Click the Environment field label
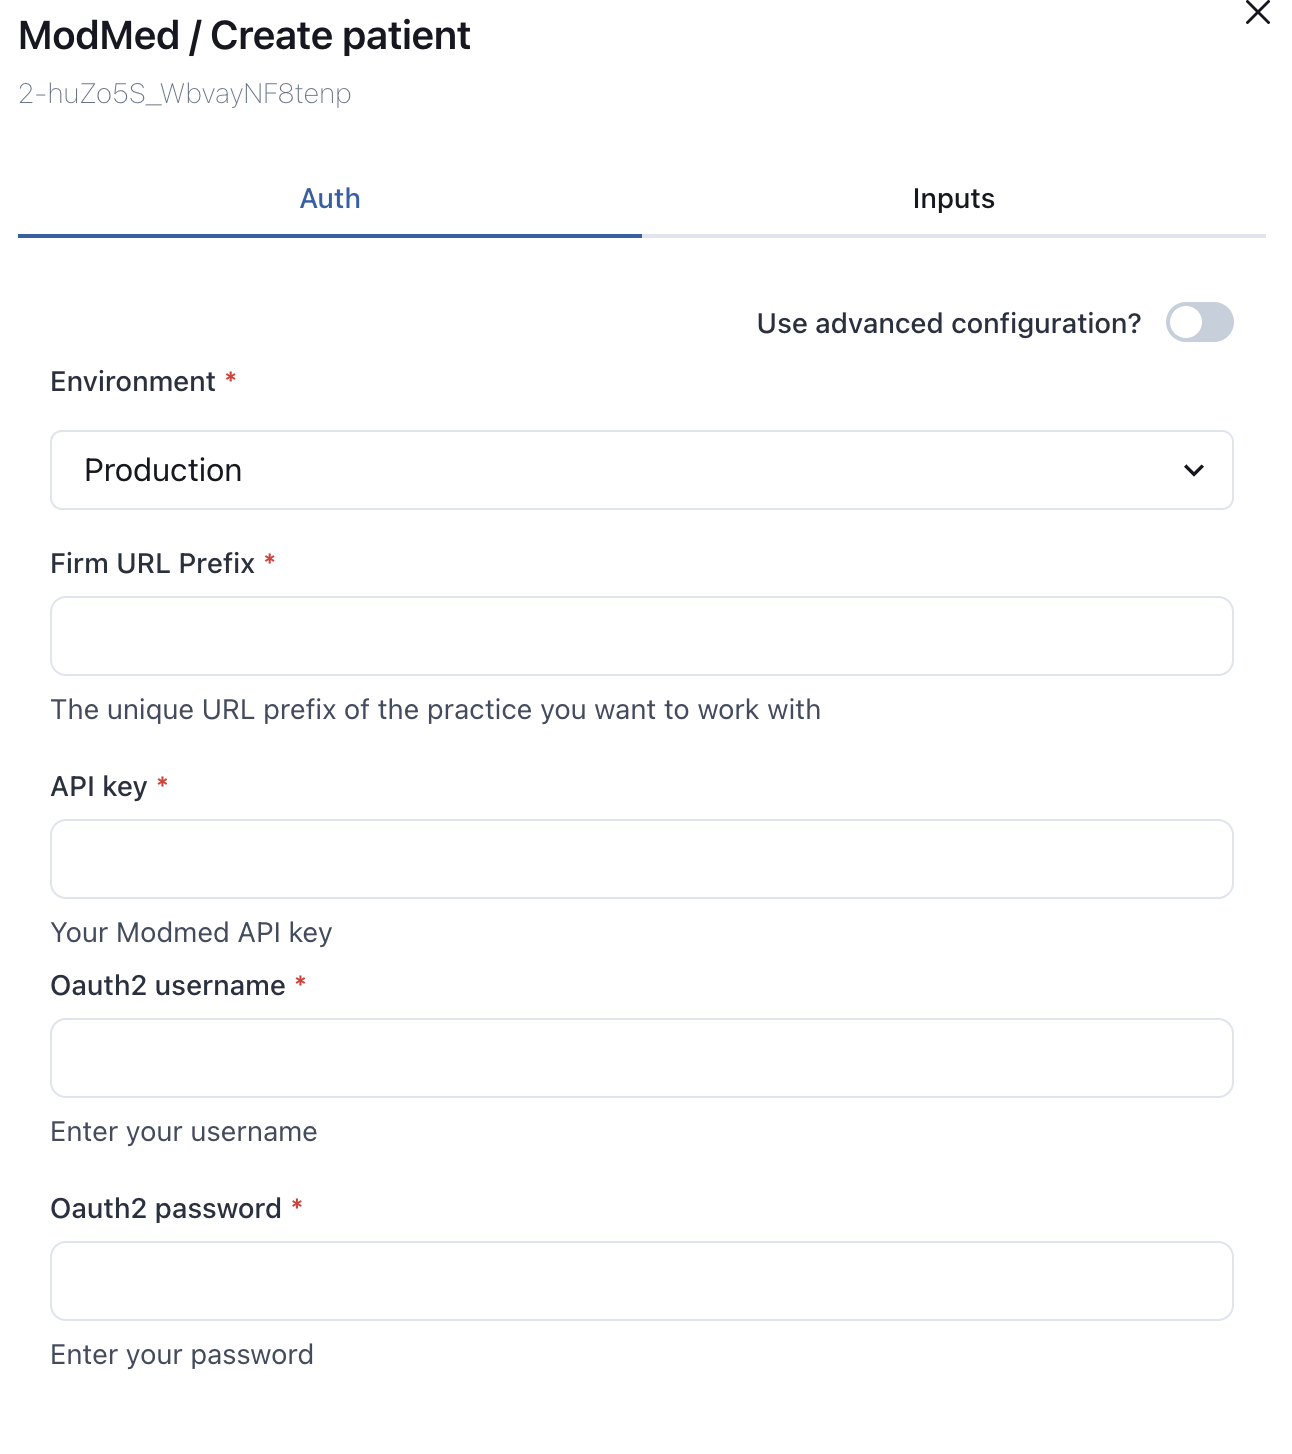 coord(133,381)
